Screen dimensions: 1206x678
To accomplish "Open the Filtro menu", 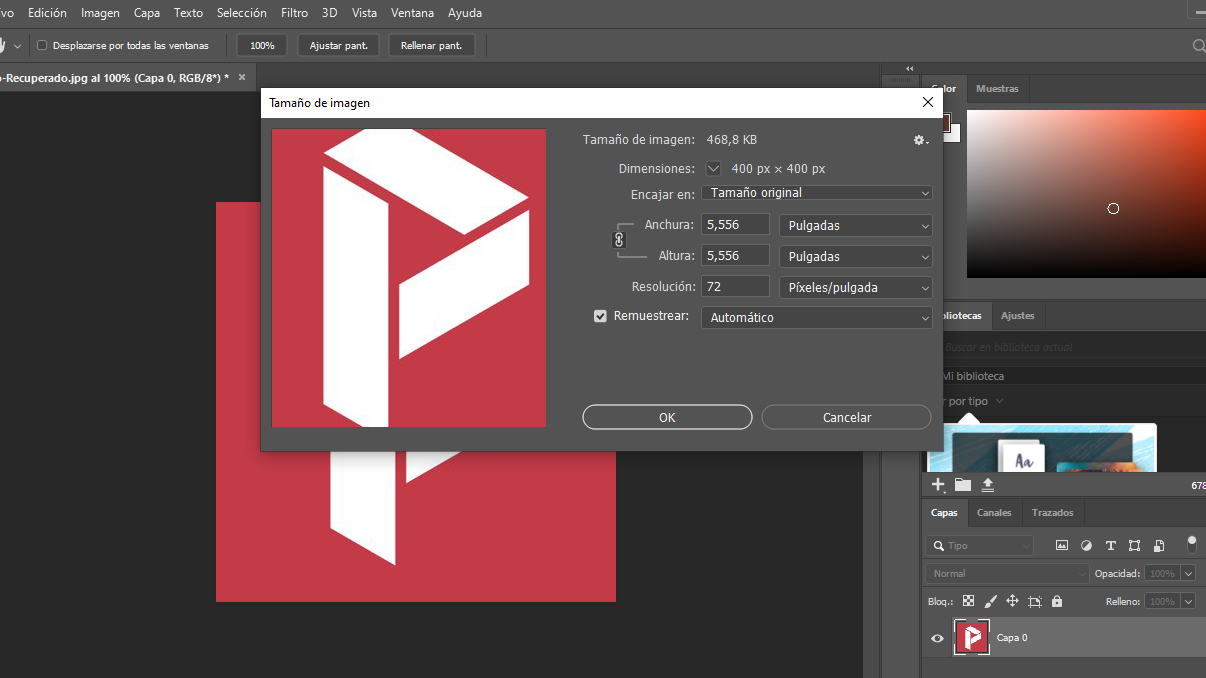I will tap(295, 13).
